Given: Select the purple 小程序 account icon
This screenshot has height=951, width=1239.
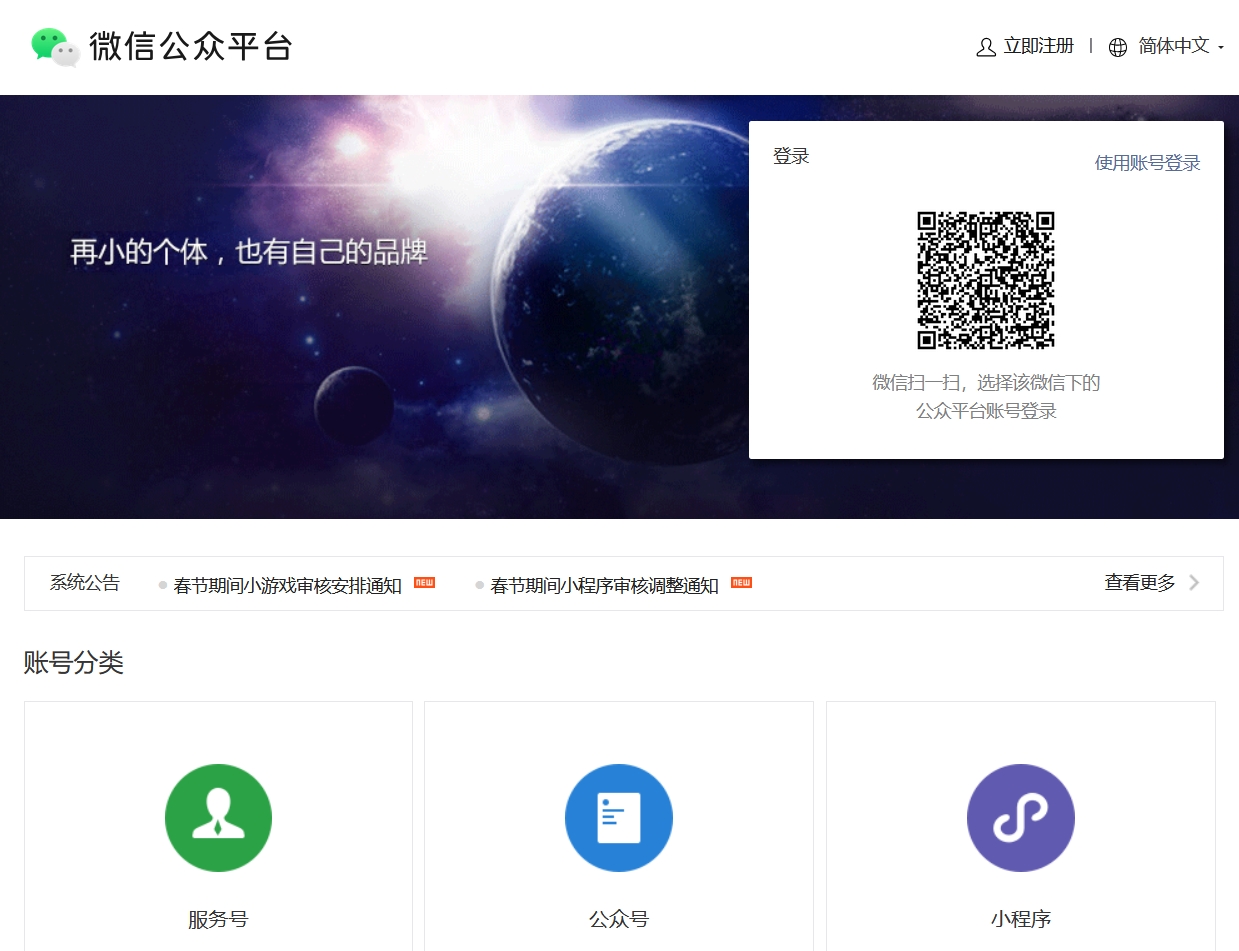Looking at the screenshot, I should (1020, 817).
